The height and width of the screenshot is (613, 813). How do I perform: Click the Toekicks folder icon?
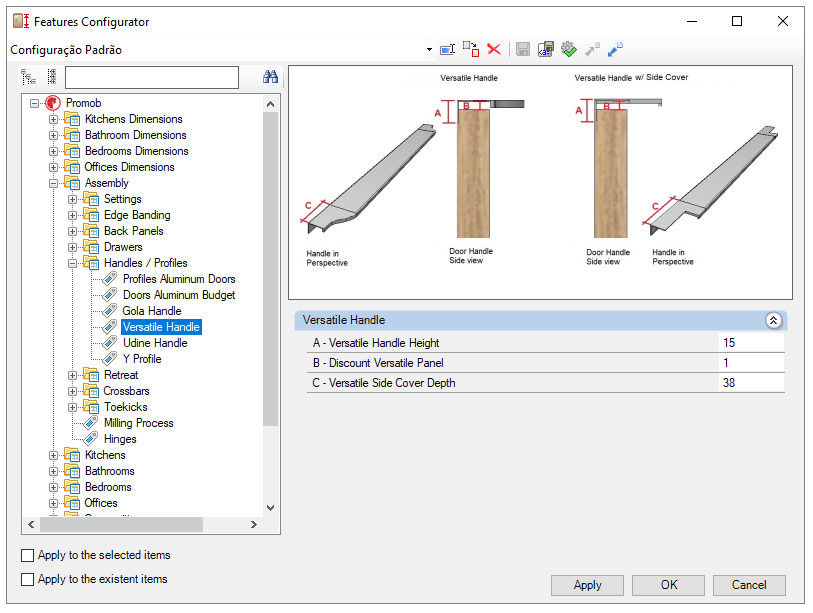[x=91, y=407]
